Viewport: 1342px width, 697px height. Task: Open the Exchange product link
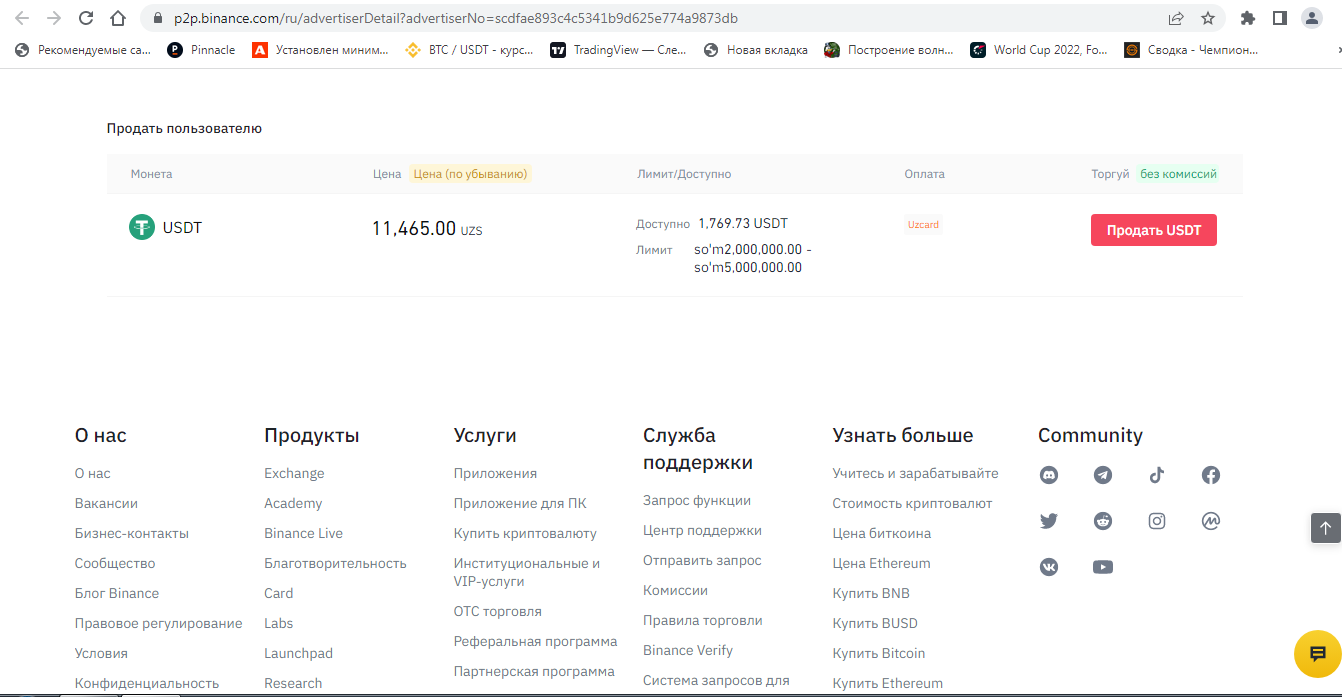click(x=294, y=473)
